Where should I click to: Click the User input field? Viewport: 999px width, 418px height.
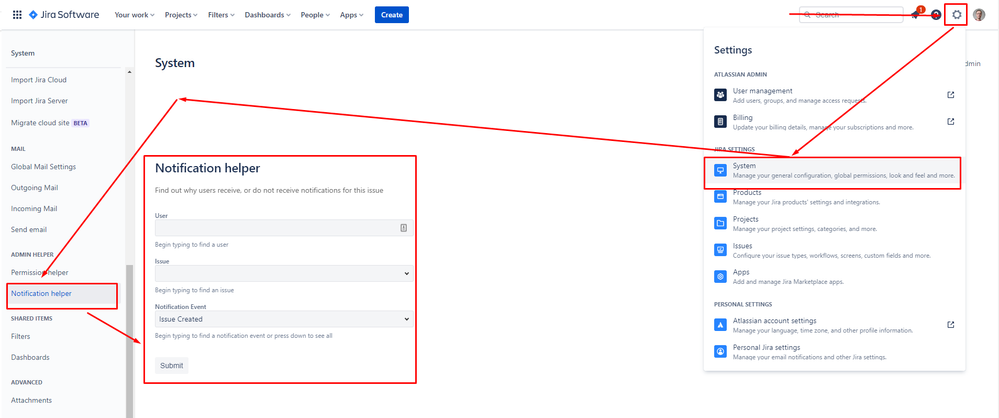pyautogui.click(x=284, y=228)
